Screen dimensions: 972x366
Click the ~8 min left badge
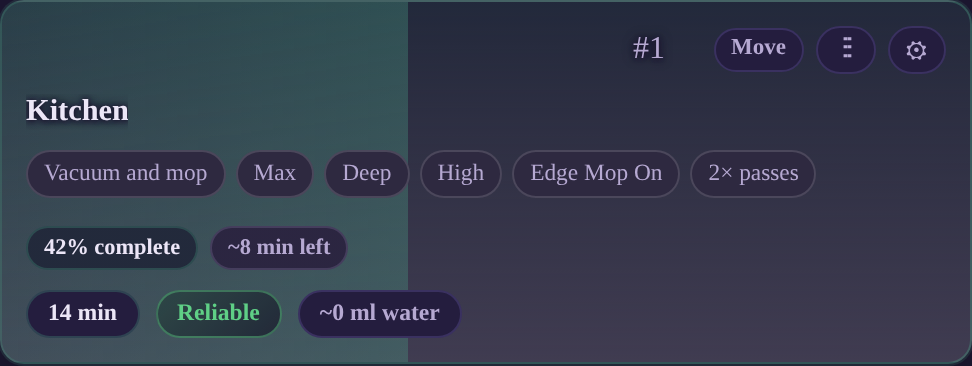[x=278, y=248]
